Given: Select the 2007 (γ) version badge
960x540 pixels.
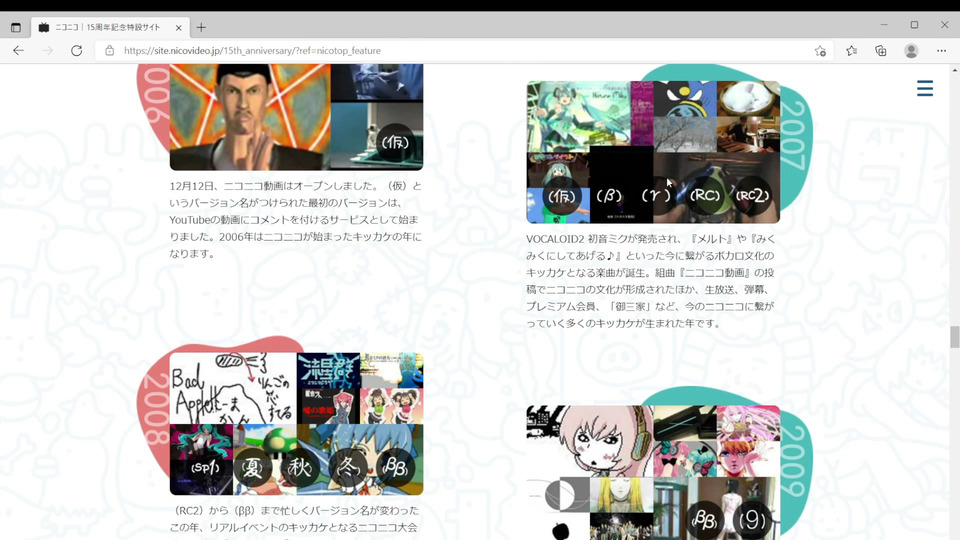Looking at the screenshot, I should (656, 196).
